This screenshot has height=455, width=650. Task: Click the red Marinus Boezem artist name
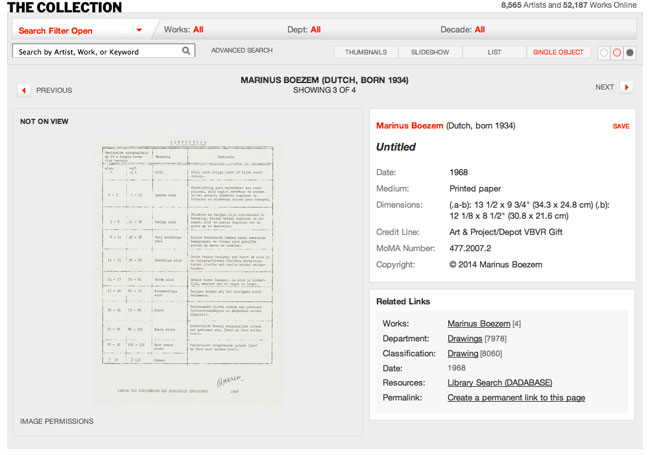410,126
